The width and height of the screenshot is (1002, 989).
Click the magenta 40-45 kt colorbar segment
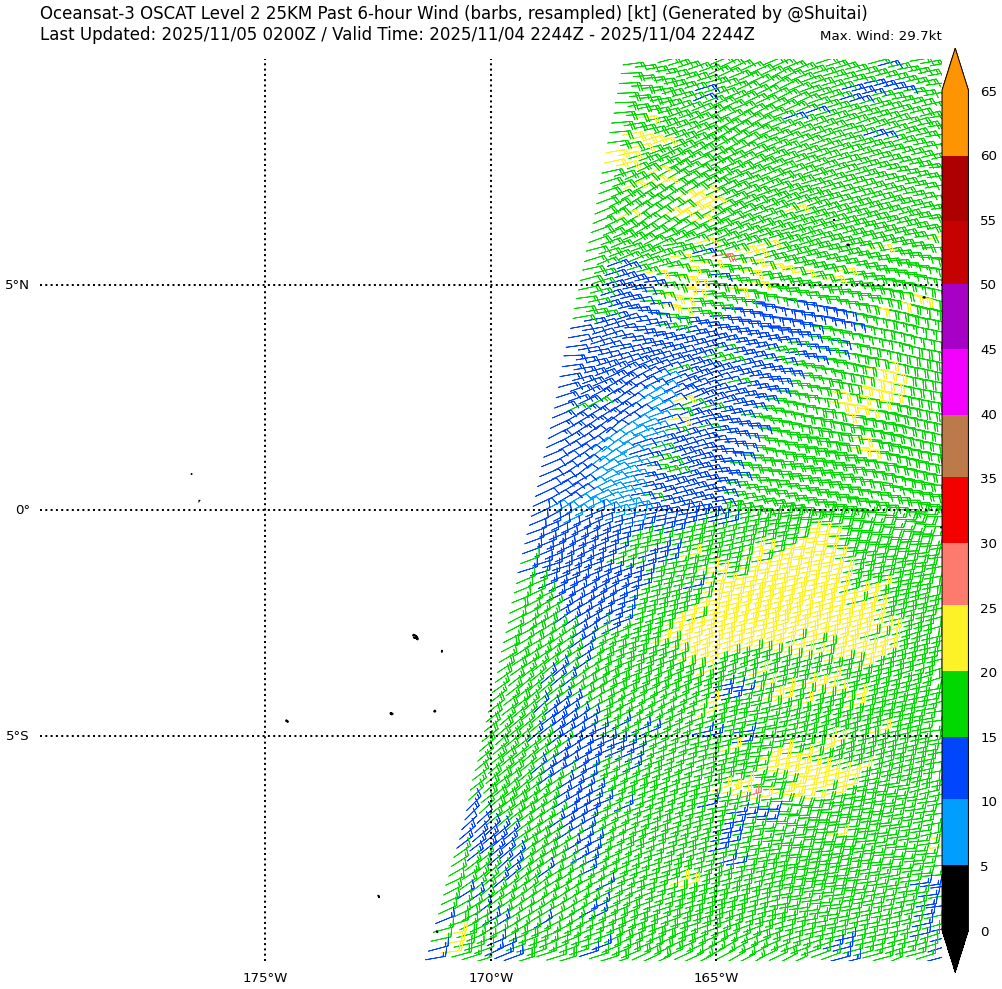955,382
